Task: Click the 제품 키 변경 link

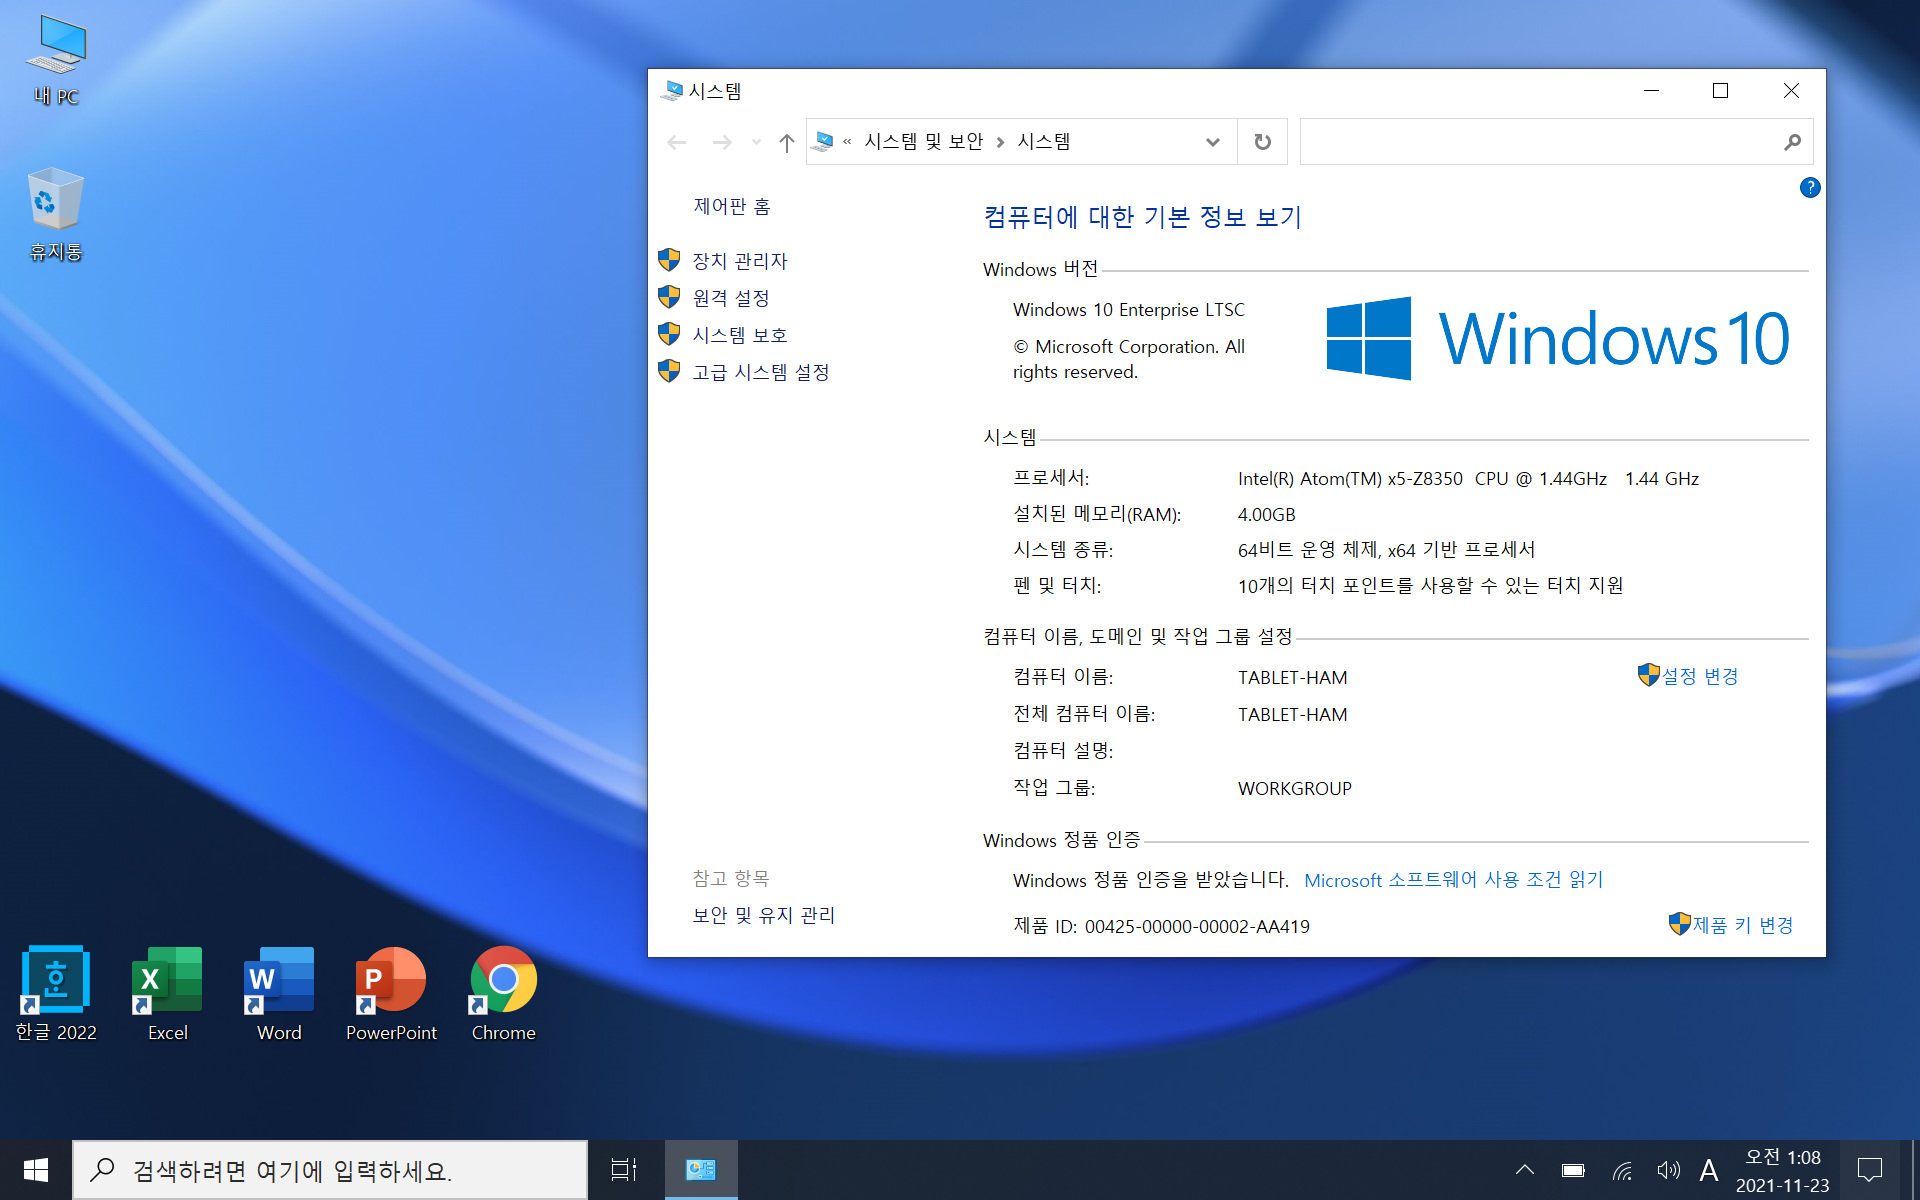Action: tap(1743, 925)
